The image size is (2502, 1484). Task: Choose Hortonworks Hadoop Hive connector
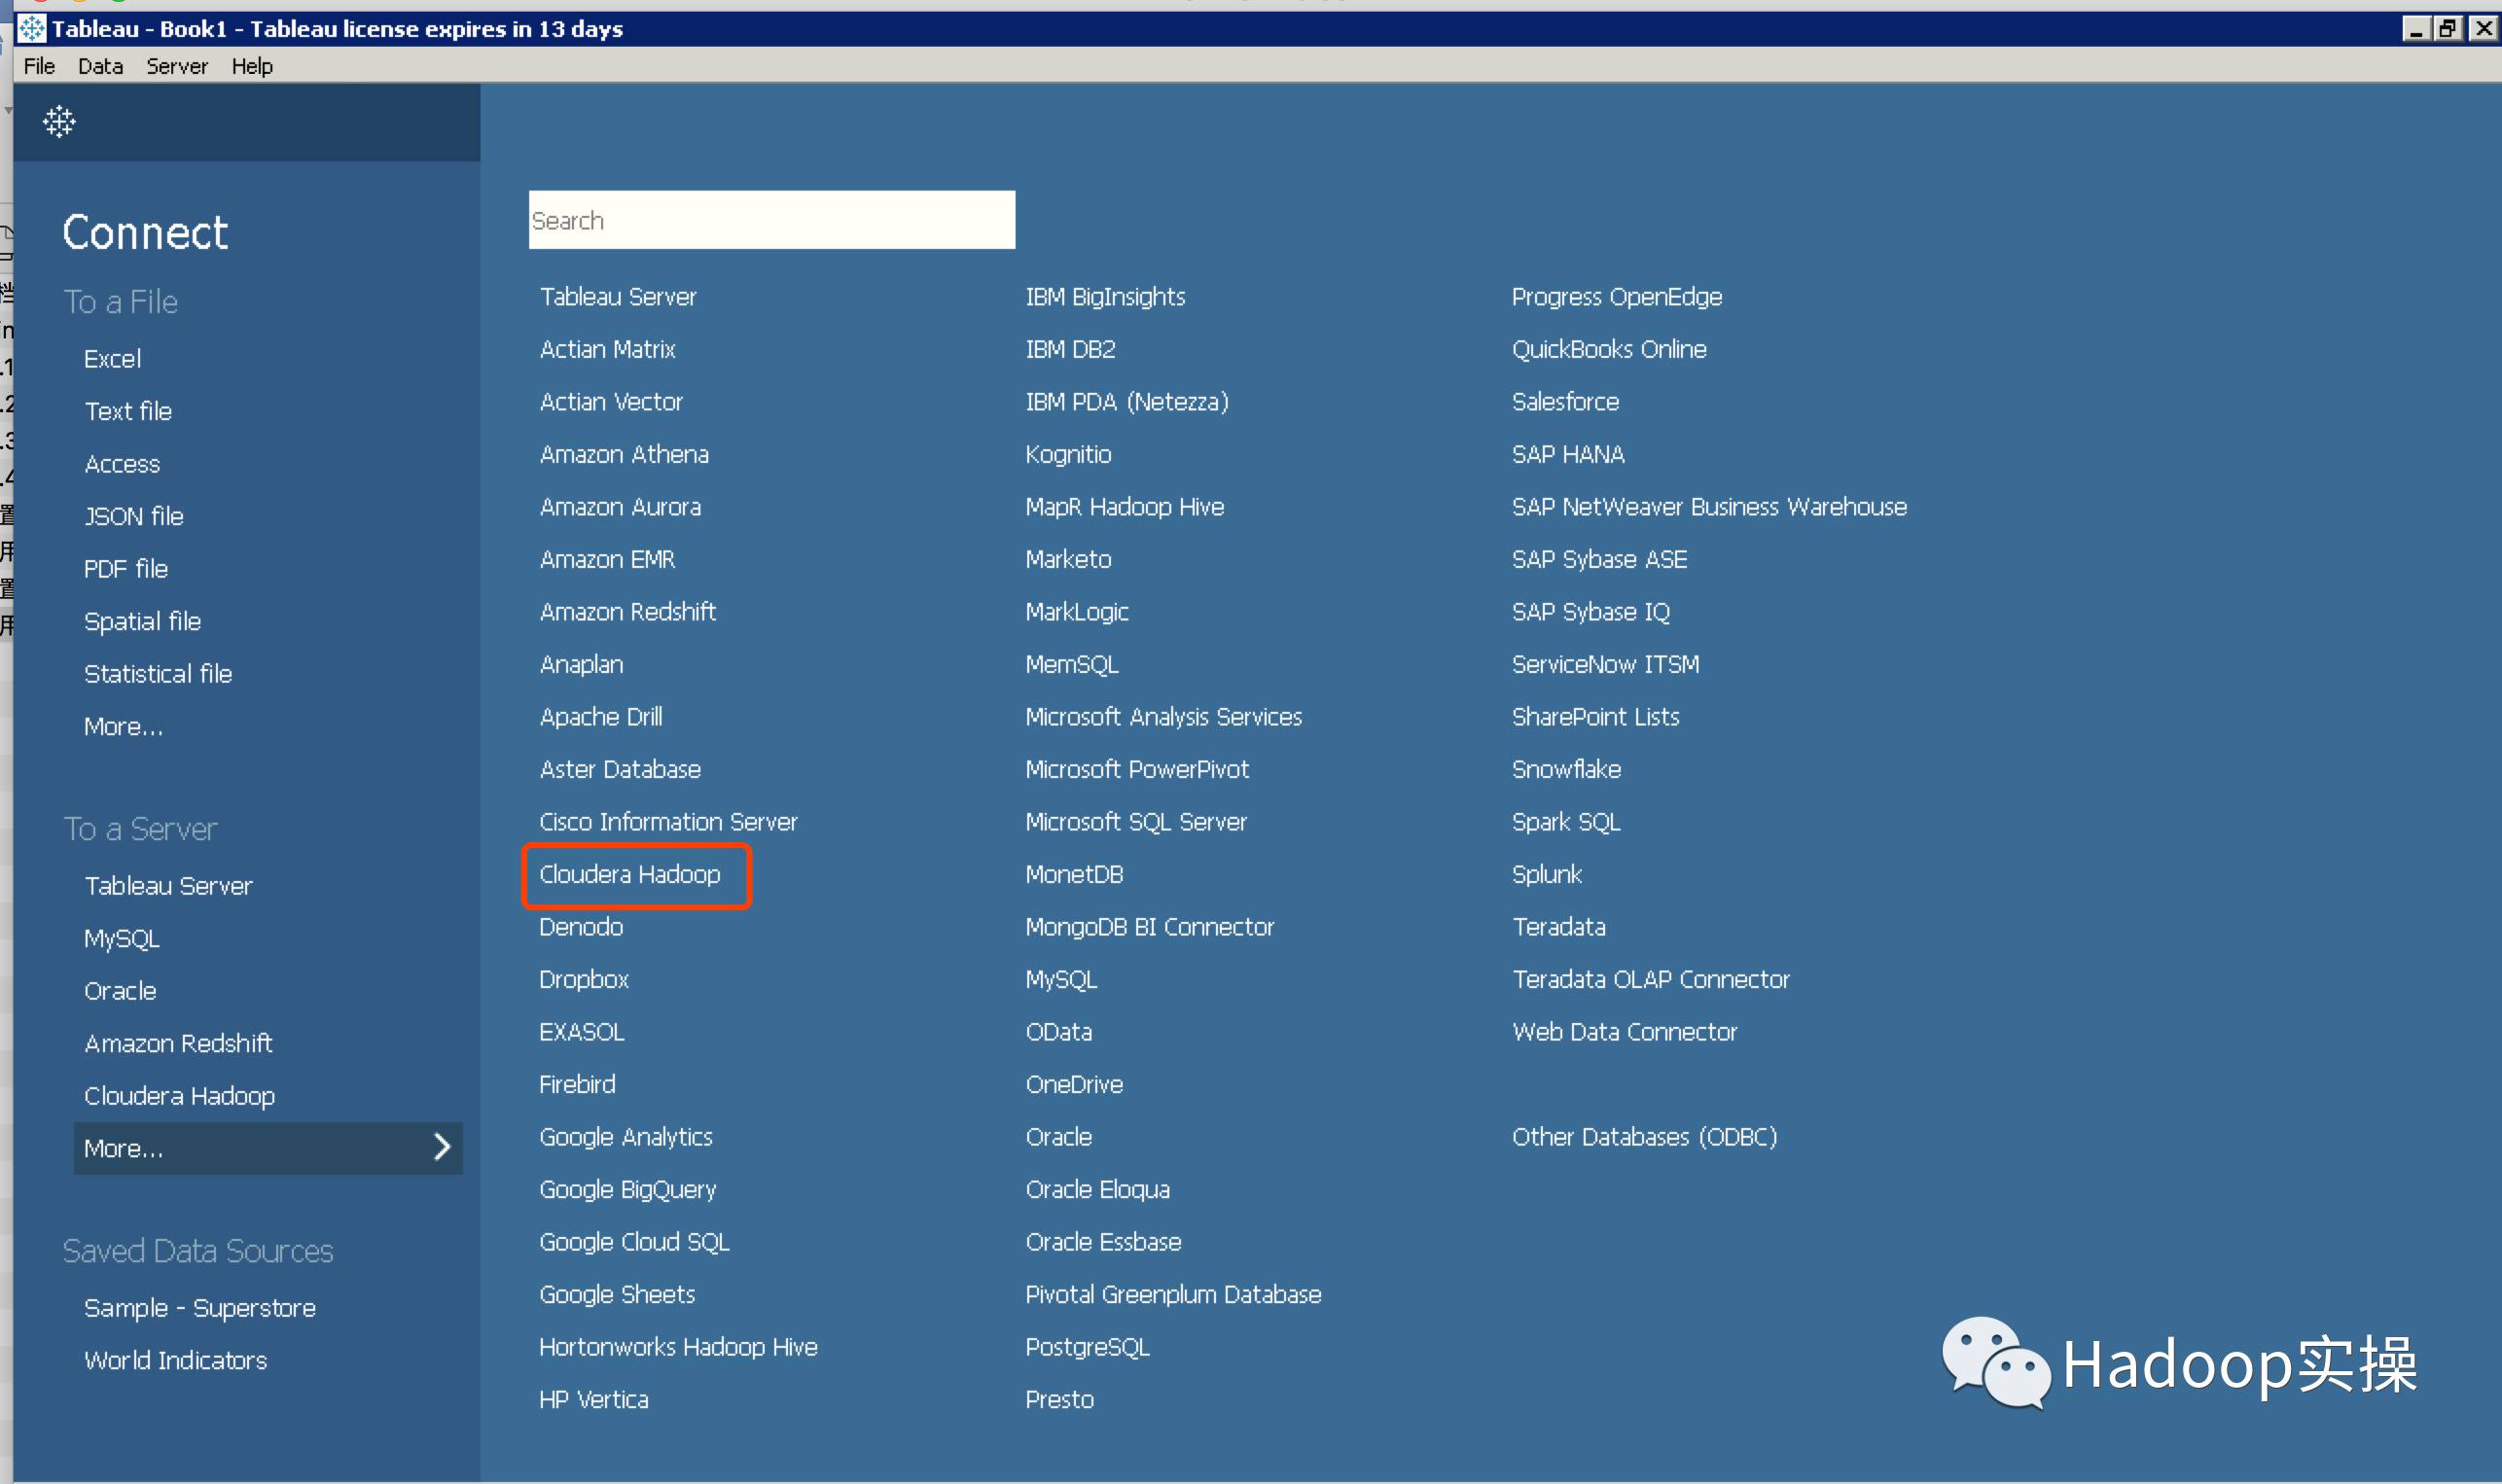tap(678, 1347)
